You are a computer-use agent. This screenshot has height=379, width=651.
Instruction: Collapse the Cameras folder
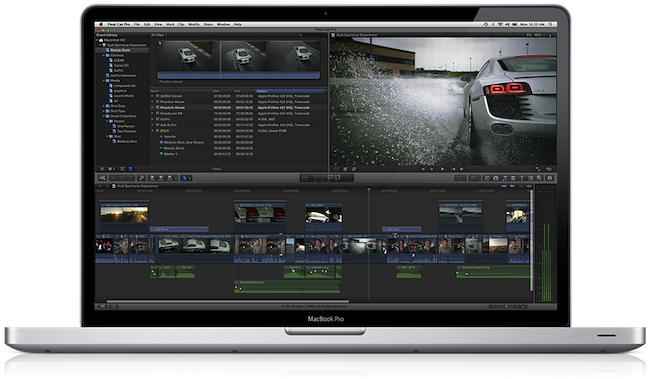[104, 55]
